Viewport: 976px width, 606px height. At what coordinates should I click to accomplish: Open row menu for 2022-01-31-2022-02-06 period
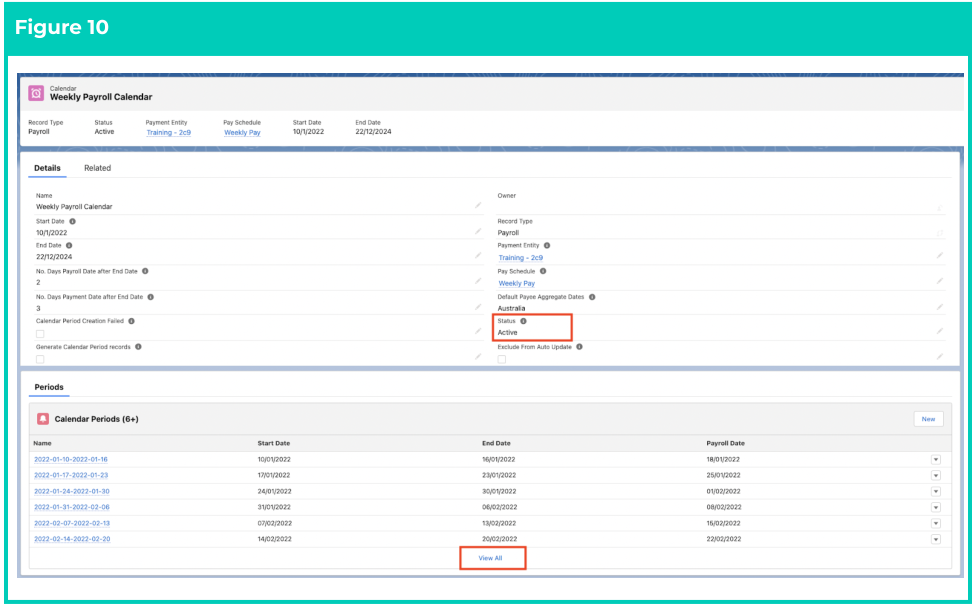tap(936, 507)
